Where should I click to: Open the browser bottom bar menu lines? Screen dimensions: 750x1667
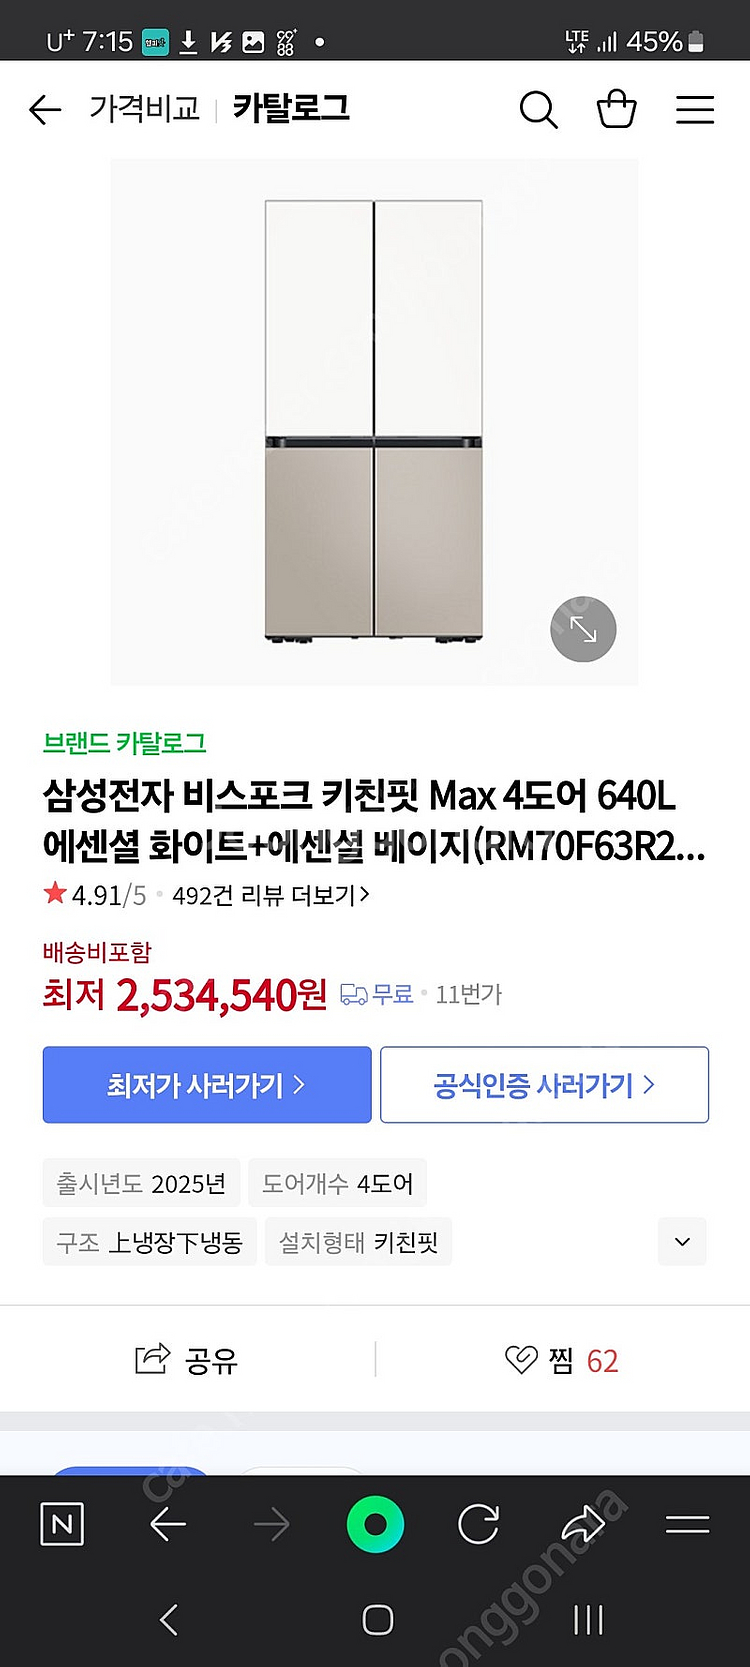click(x=687, y=1524)
